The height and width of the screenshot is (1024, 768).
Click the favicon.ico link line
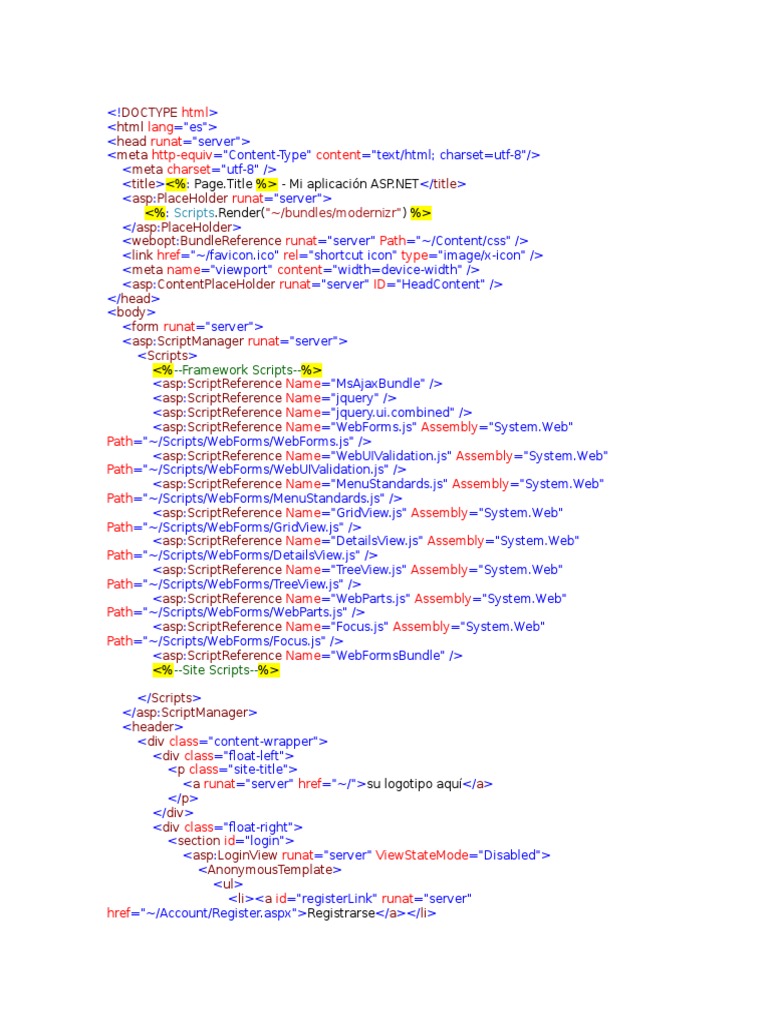click(332, 255)
